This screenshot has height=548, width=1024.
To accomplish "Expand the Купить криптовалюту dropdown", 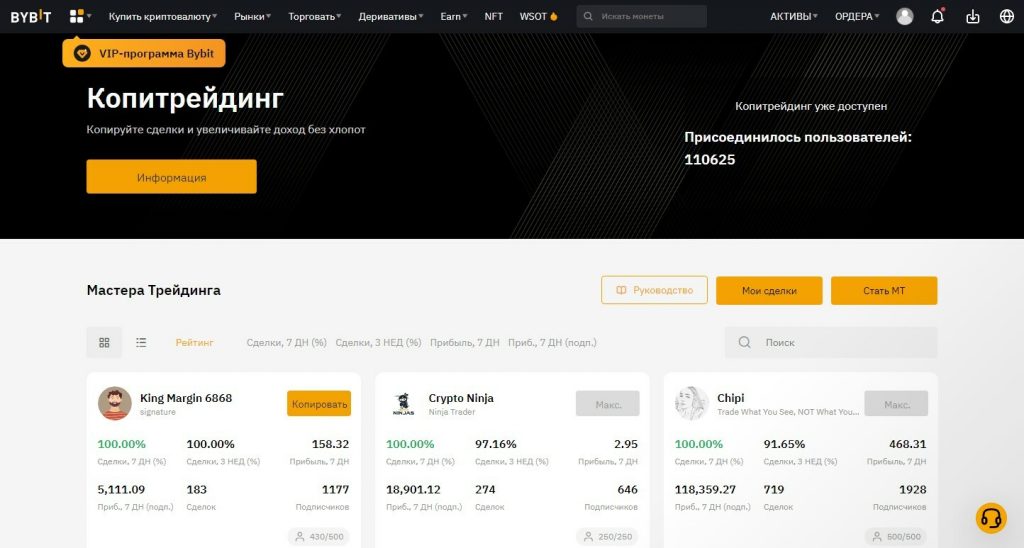I will click(163, 16).
